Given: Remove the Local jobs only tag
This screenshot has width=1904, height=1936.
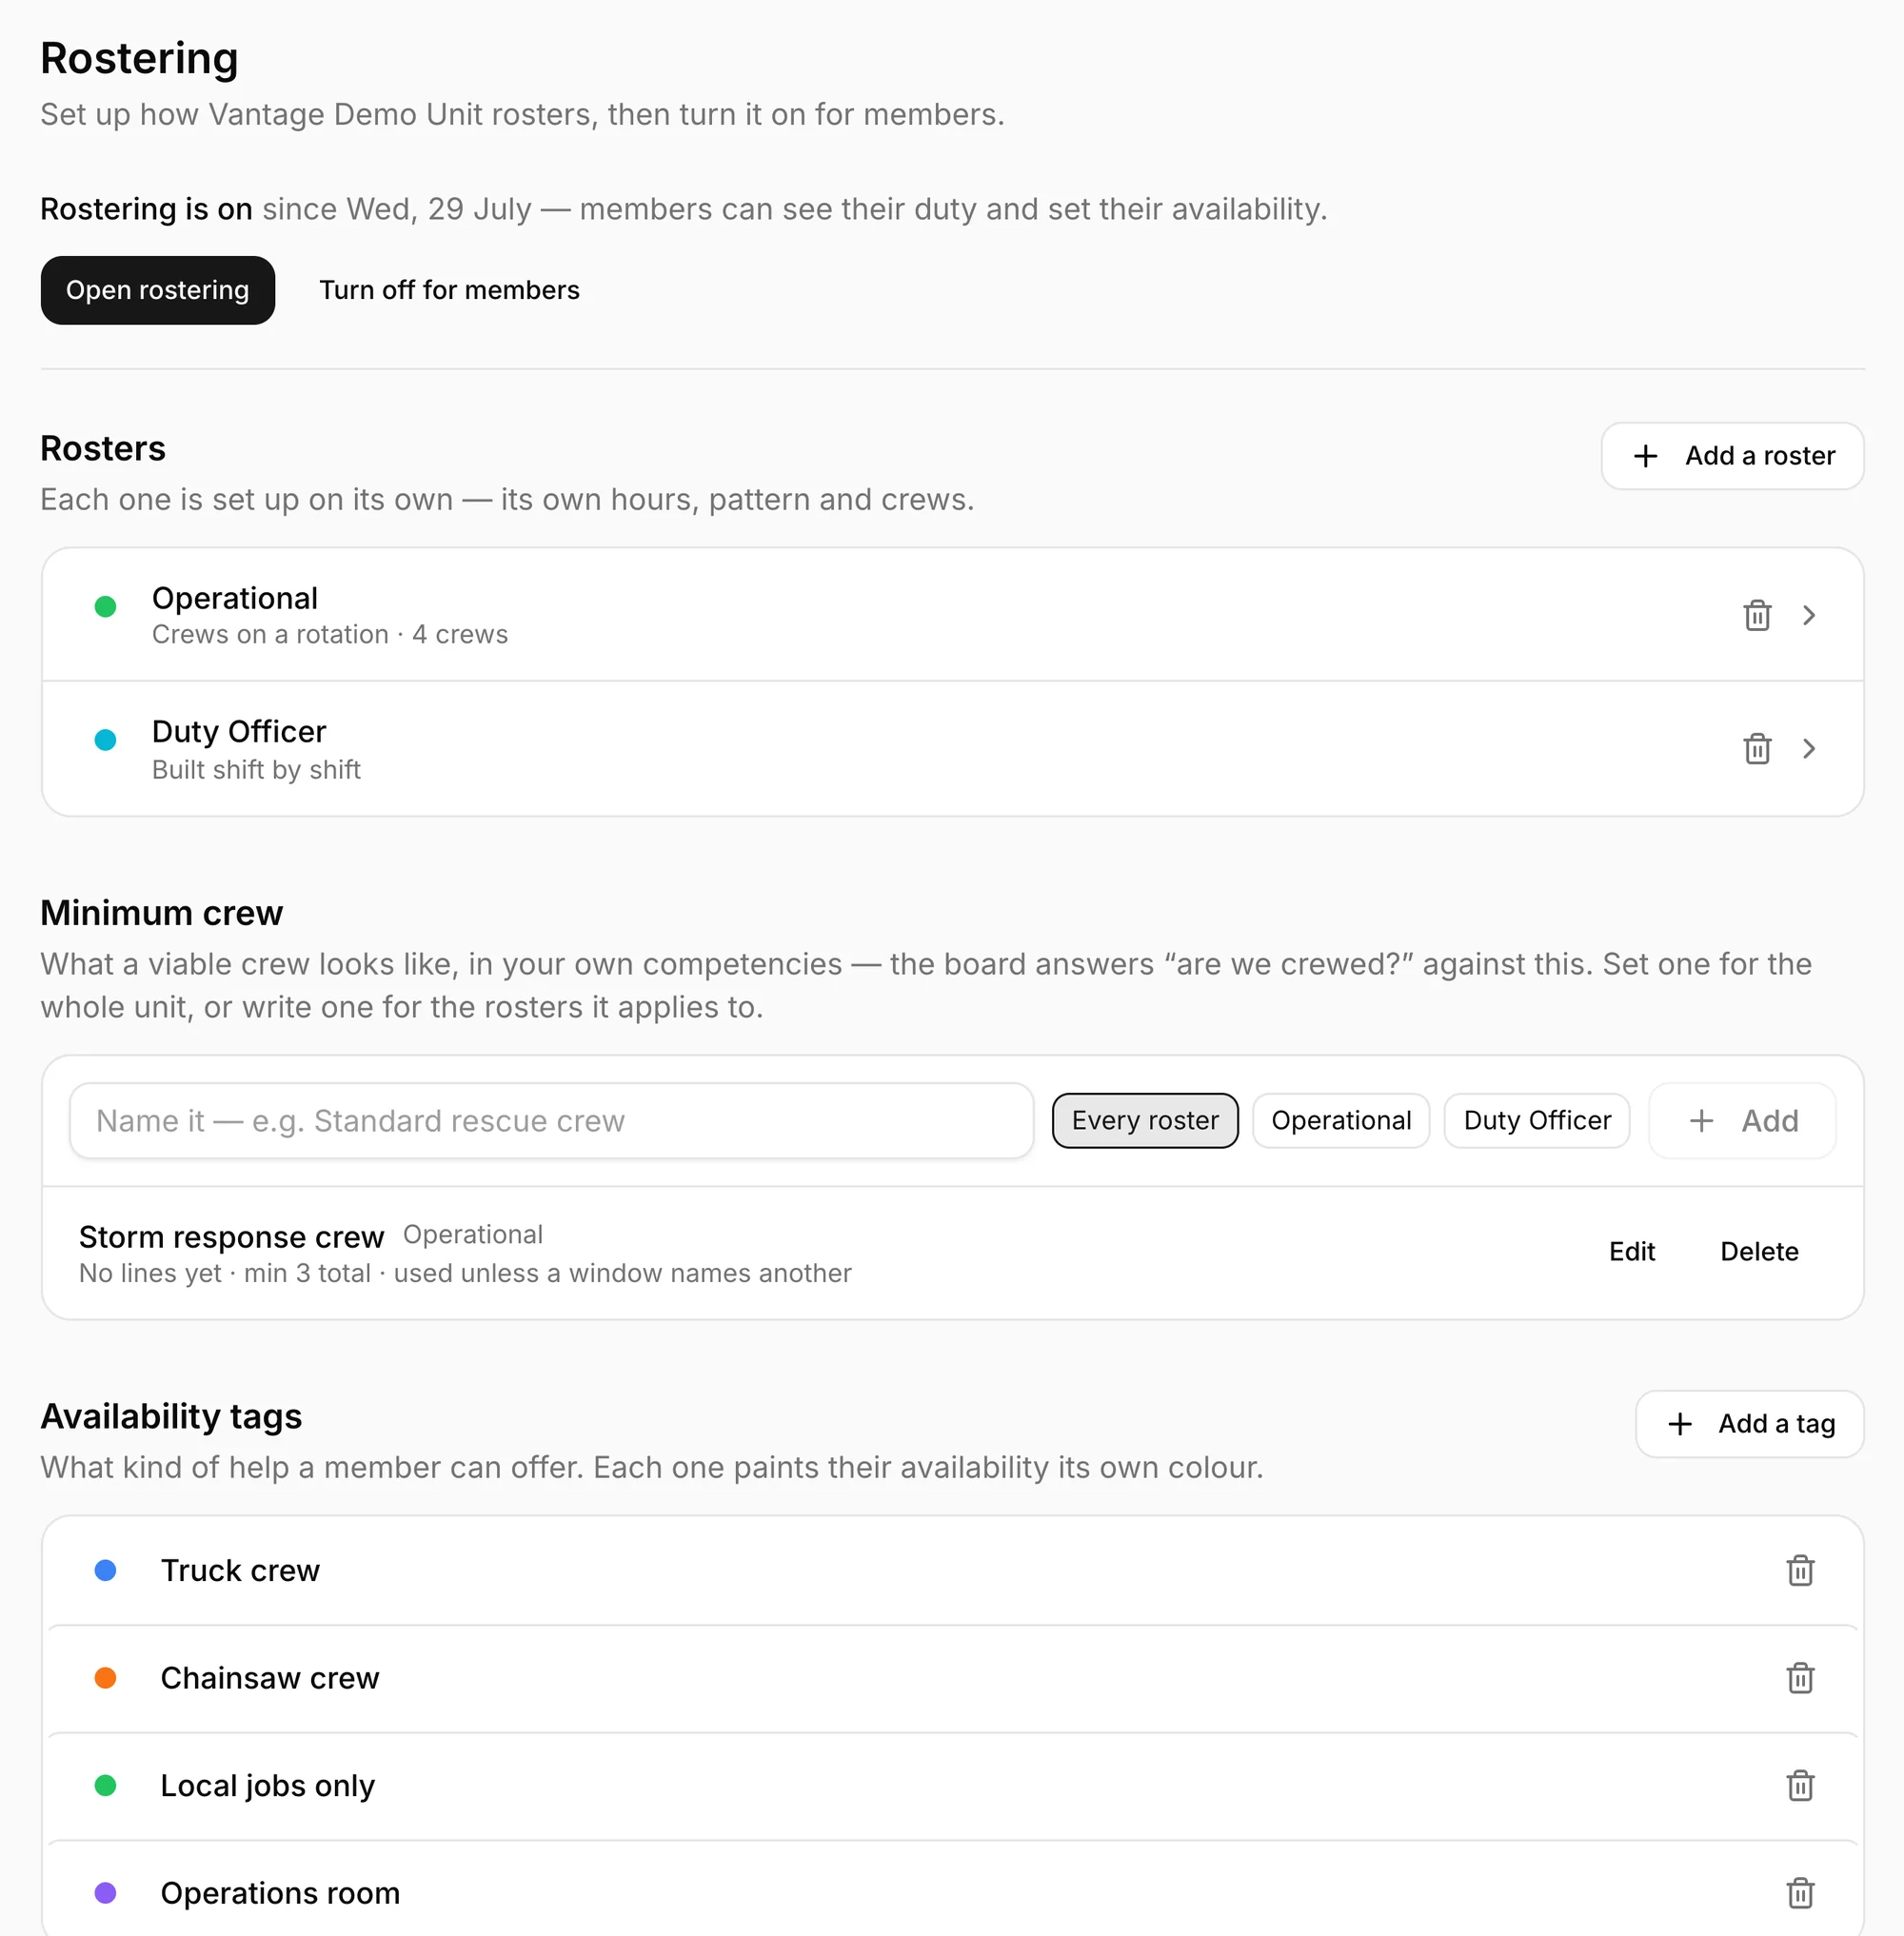Looking at the screenshot, I should 1800,1786.
